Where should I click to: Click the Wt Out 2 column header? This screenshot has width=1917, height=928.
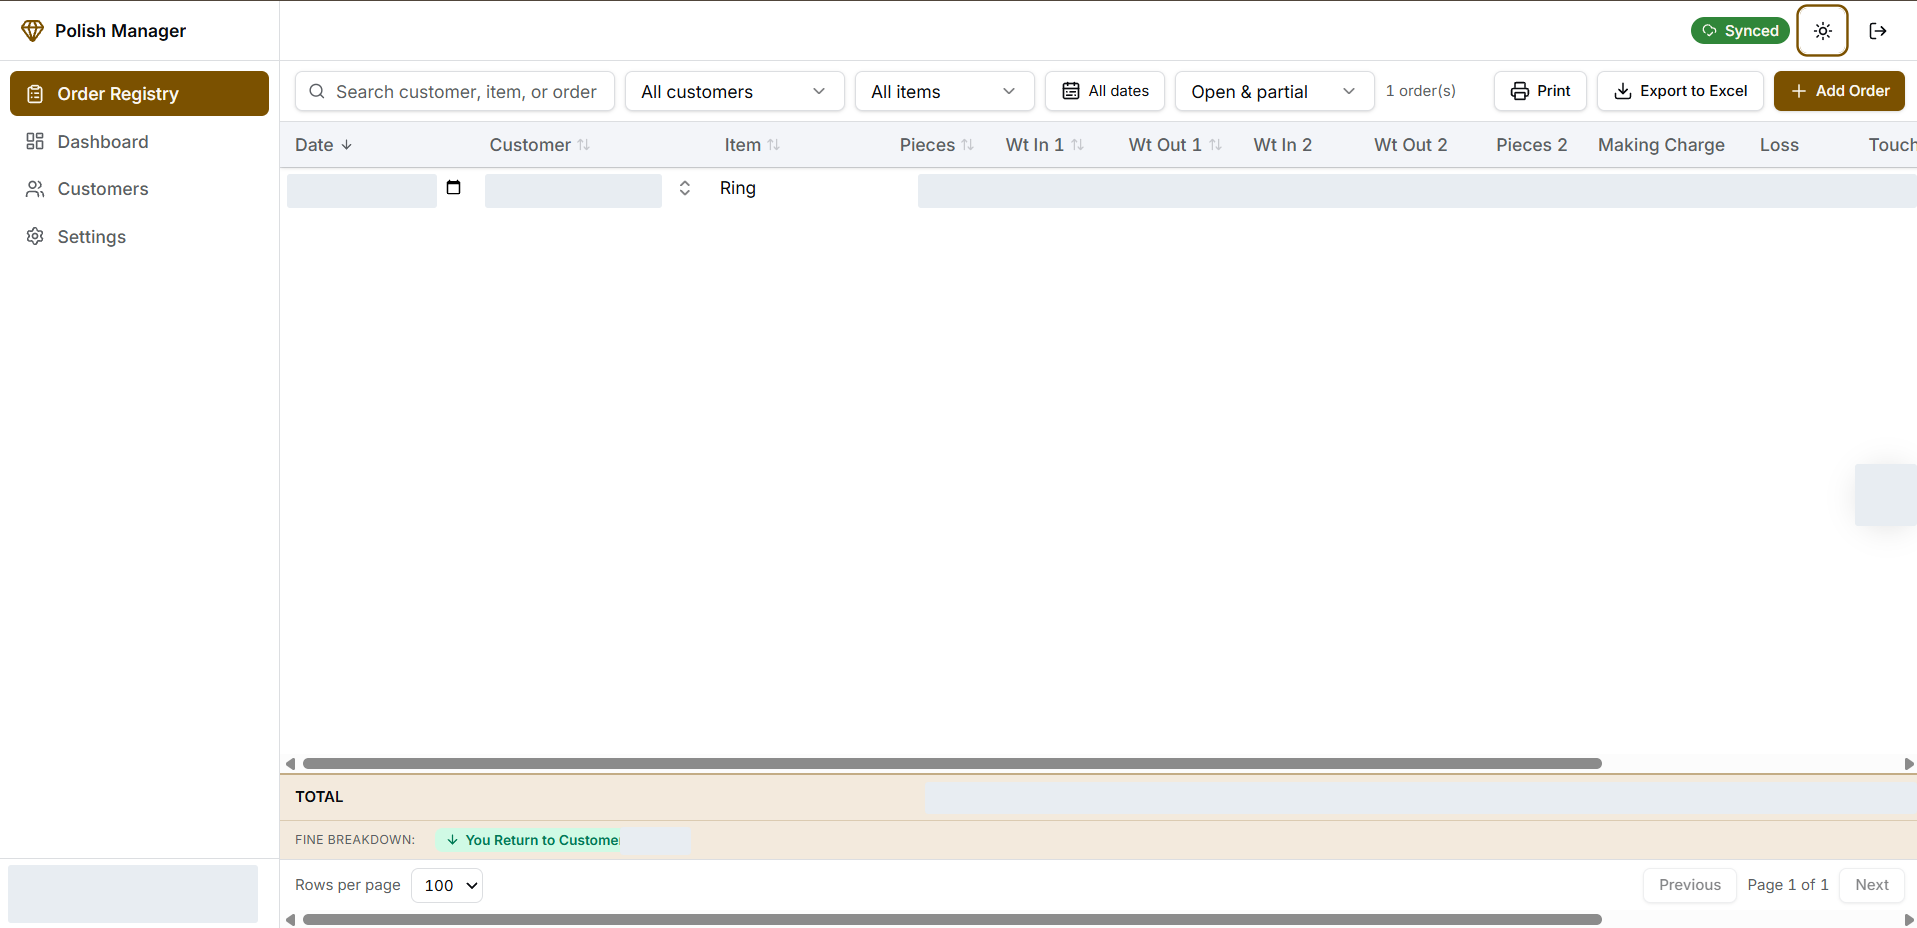1411,145
